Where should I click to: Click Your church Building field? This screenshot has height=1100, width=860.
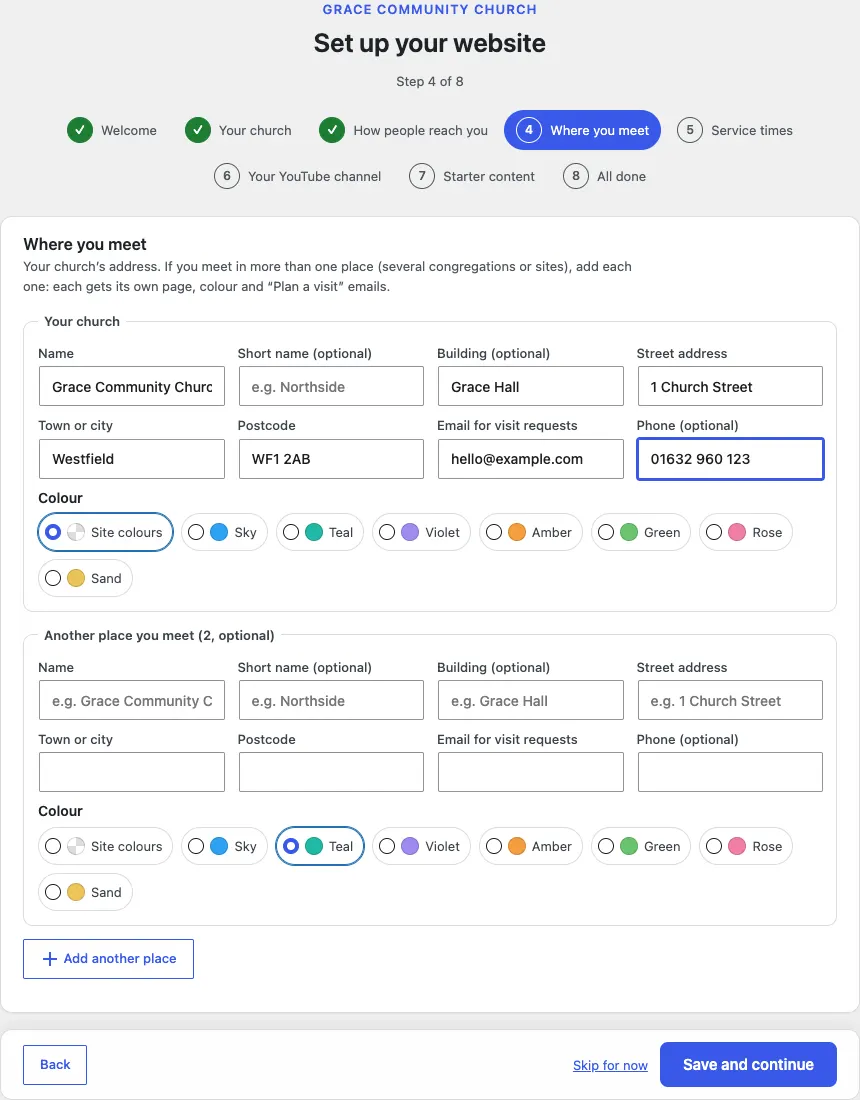pos(530,386)
